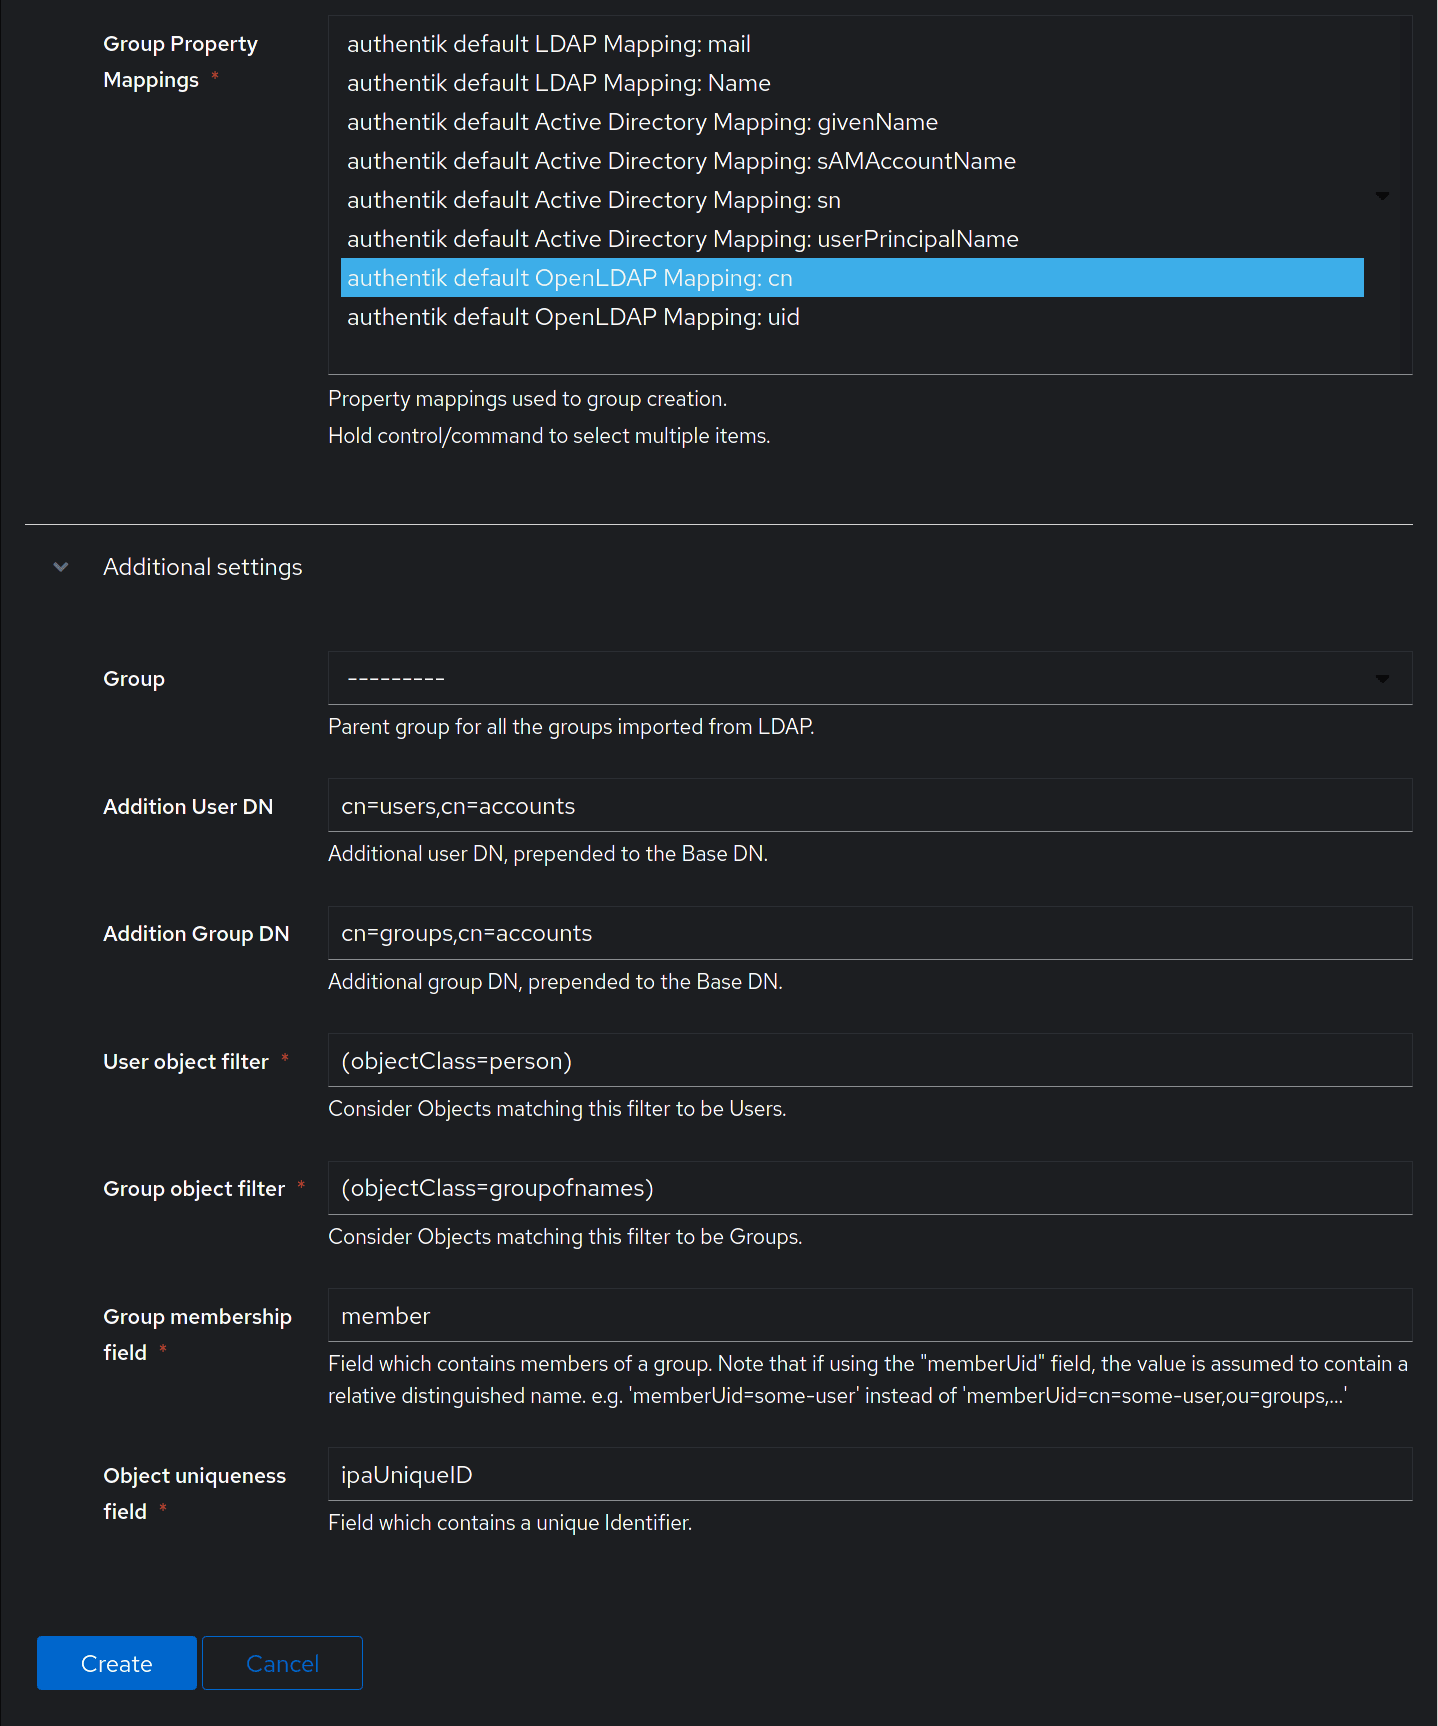
Task: Click highlighted 'OpenLDAP Mapping: cn' option
Action: (569, 278)
